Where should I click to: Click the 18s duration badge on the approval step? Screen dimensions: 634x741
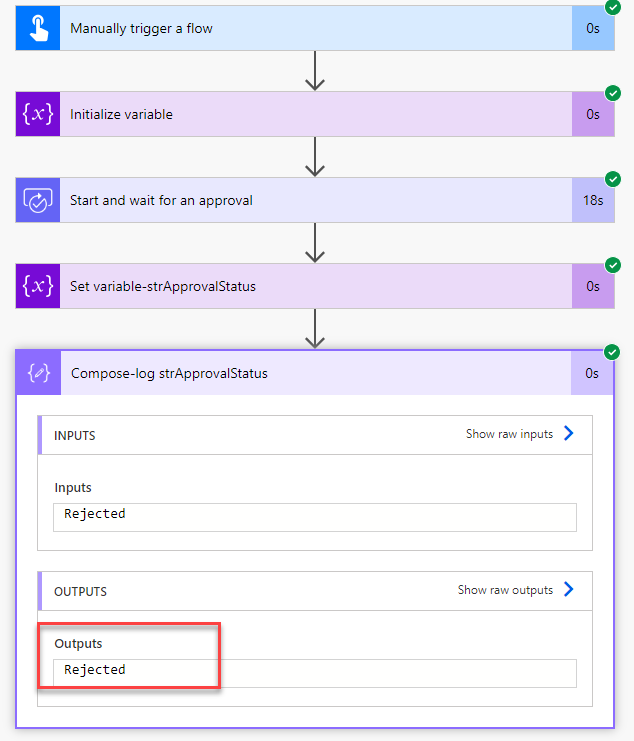[593, 200]
